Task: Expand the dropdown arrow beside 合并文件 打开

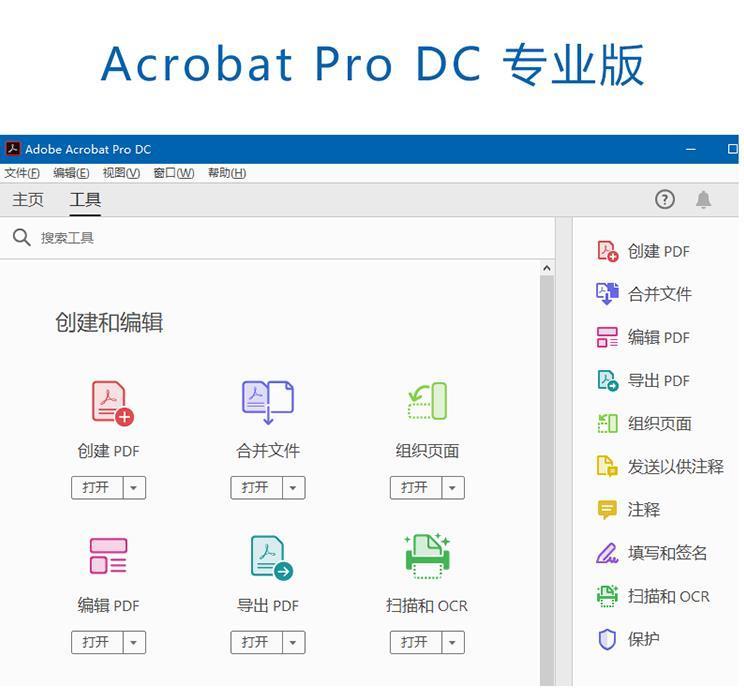Action: [x=293, y=488]
